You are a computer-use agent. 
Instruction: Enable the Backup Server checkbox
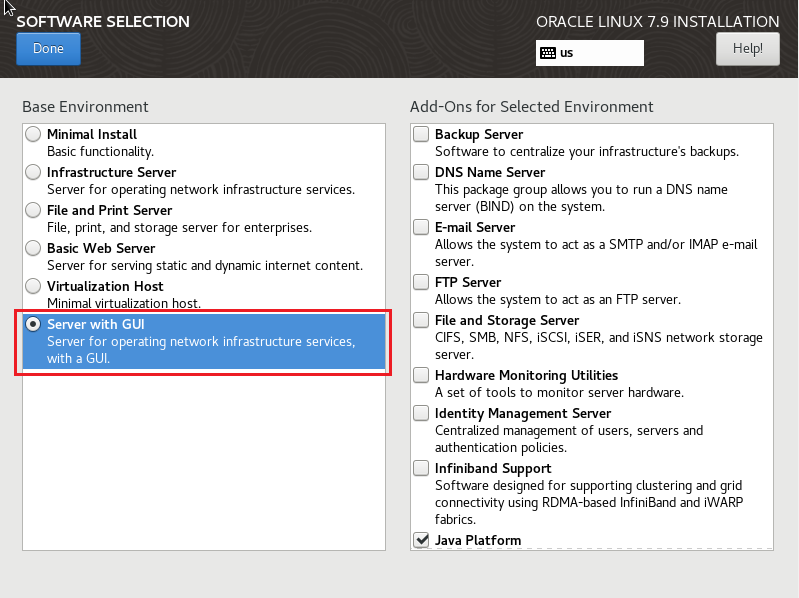[421, 134]
